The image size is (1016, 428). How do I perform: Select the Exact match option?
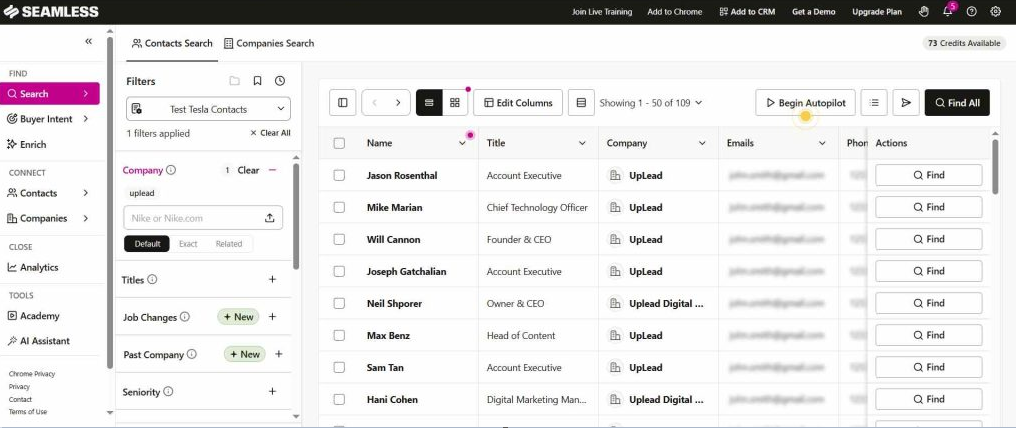click(188, 244)
